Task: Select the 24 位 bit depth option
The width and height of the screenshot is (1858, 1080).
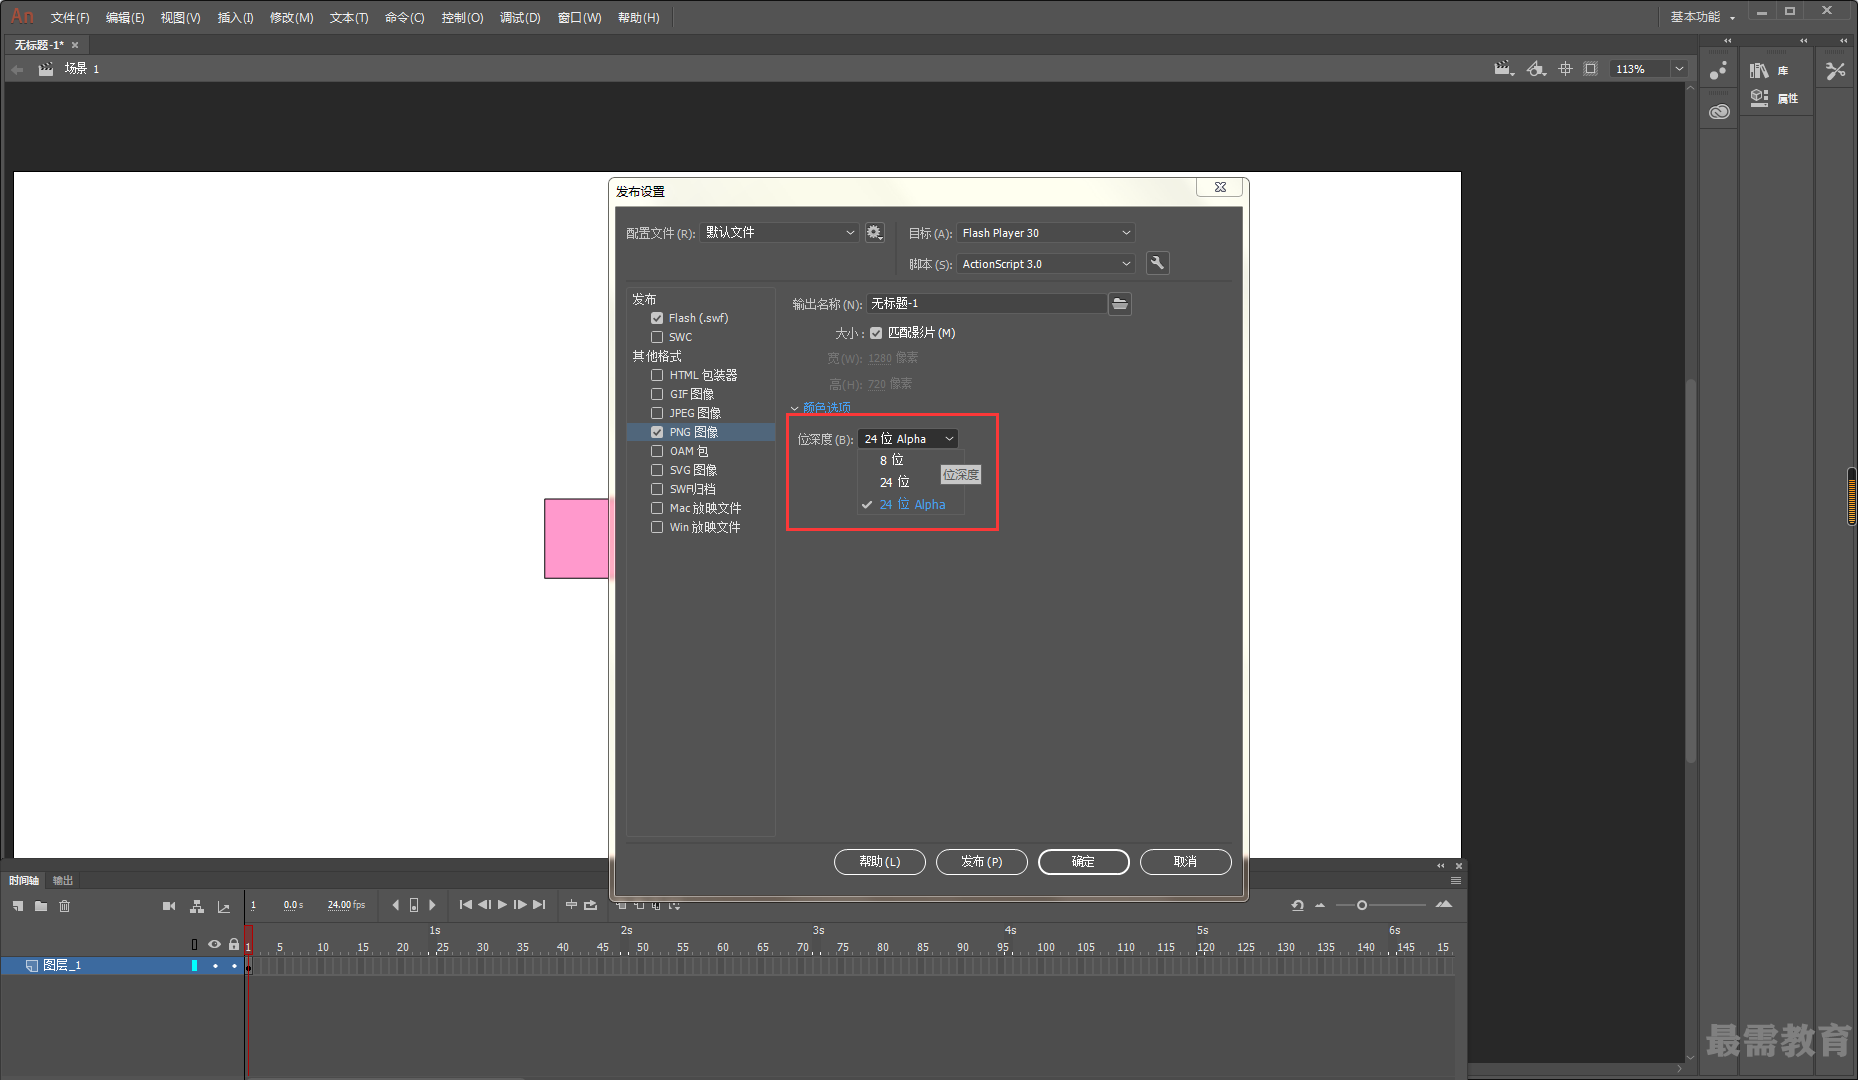Action: click(x=894, y=482)
